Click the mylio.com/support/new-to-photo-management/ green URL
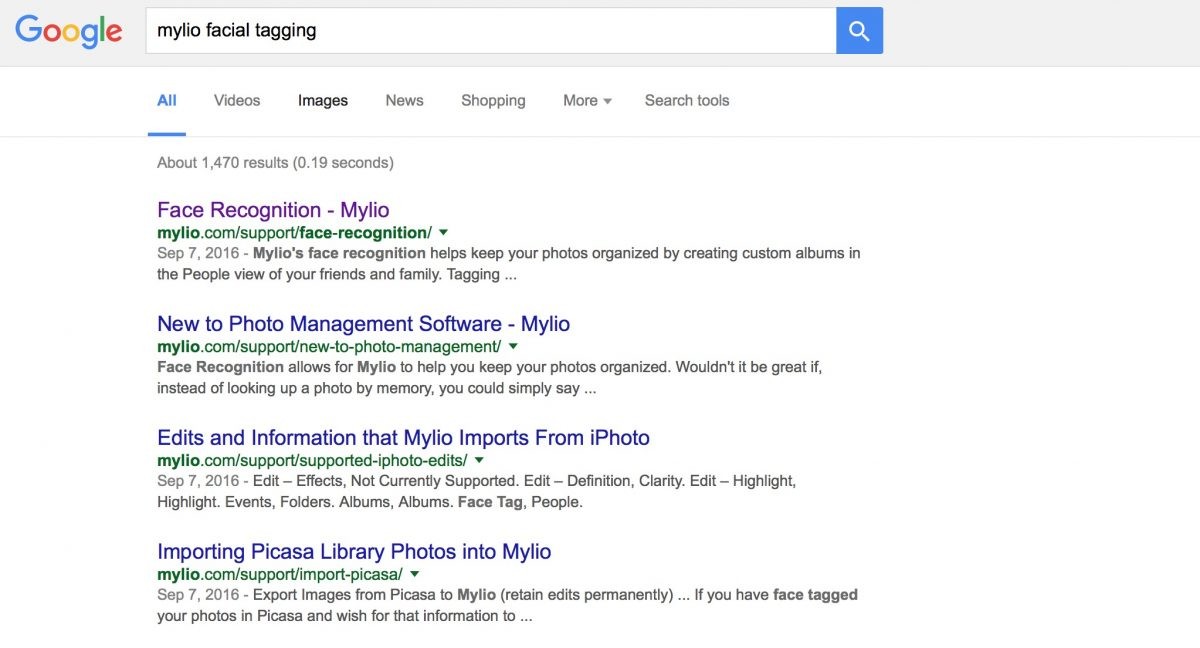The width and height of the screenshot is (1200, 648). 329,347
